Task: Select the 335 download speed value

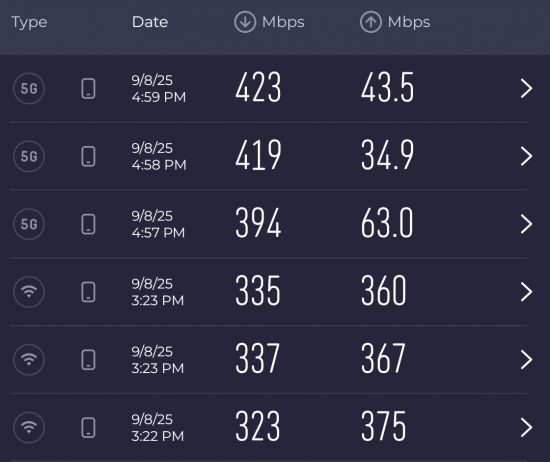Action: (x=258, y=290)
